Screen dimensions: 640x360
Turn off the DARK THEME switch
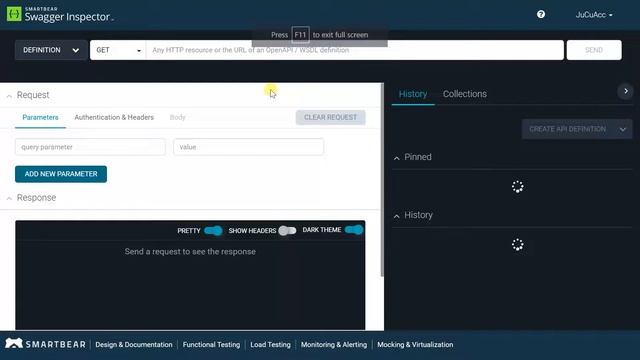[x=353, y=230]
